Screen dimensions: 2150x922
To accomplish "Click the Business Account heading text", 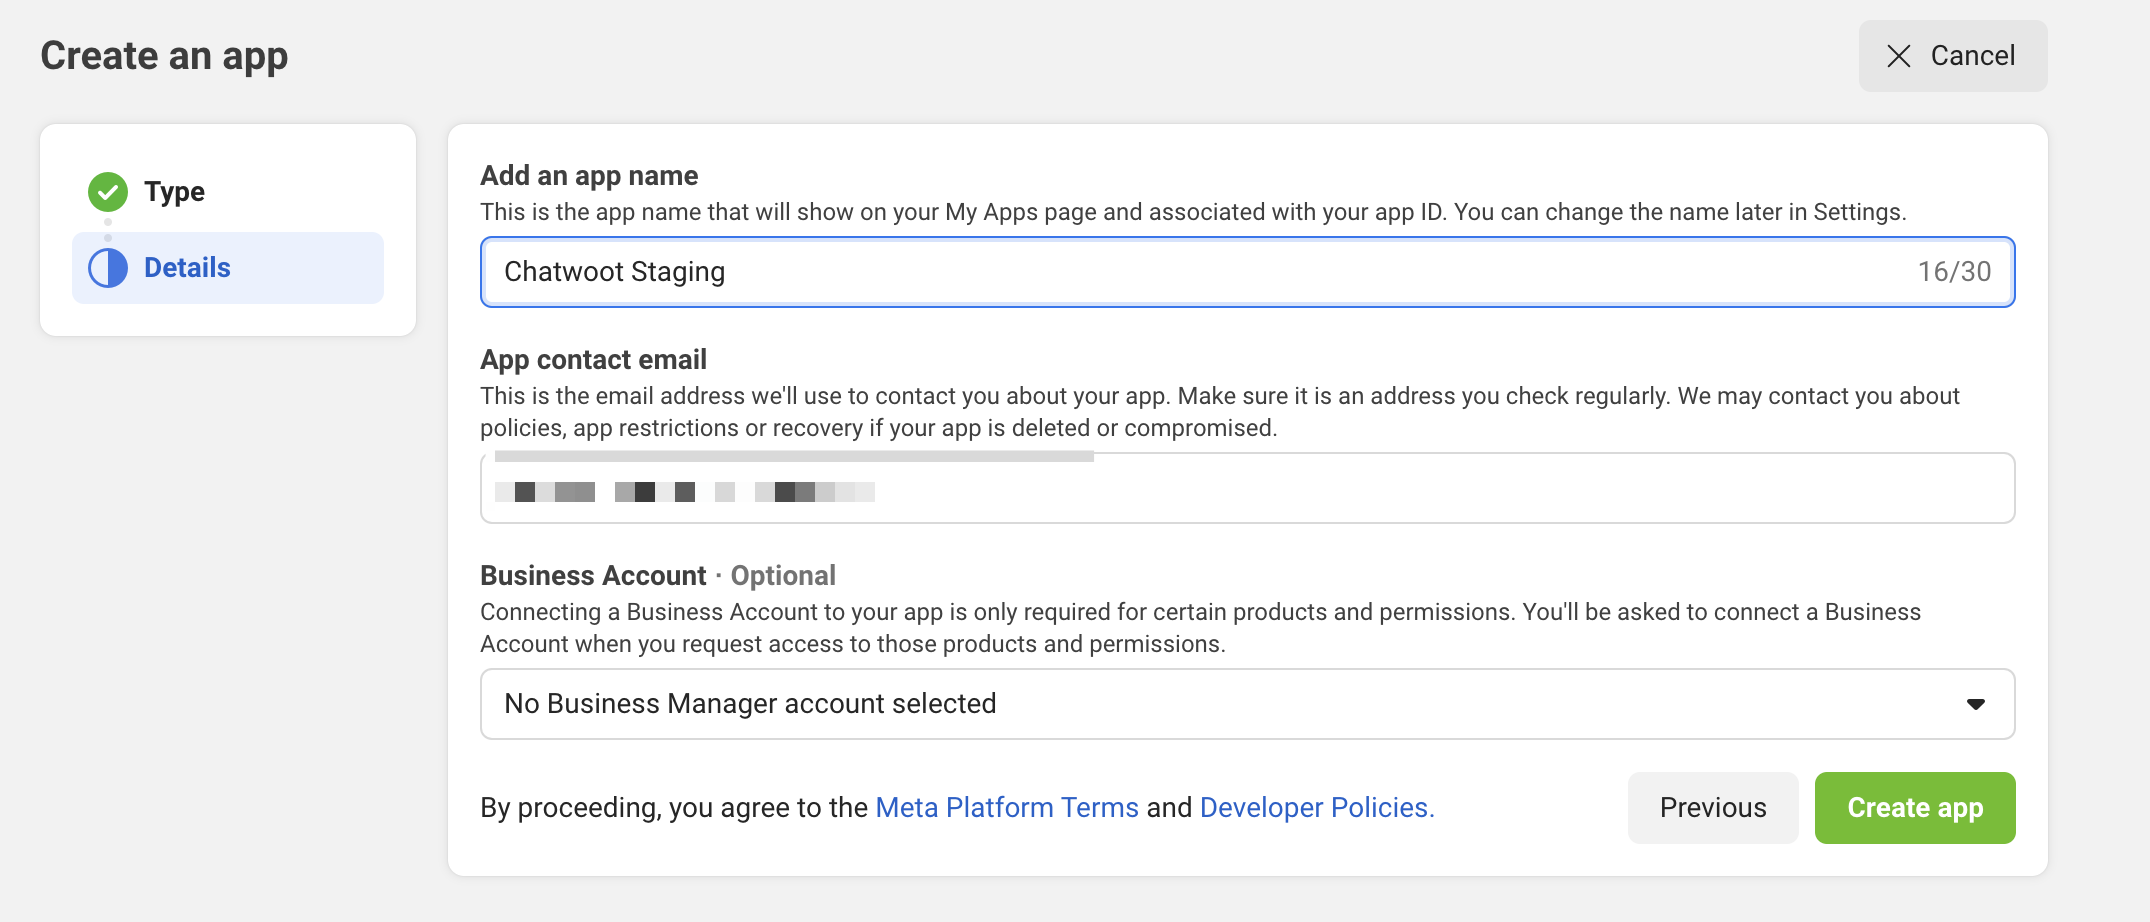I will (593, 576).
